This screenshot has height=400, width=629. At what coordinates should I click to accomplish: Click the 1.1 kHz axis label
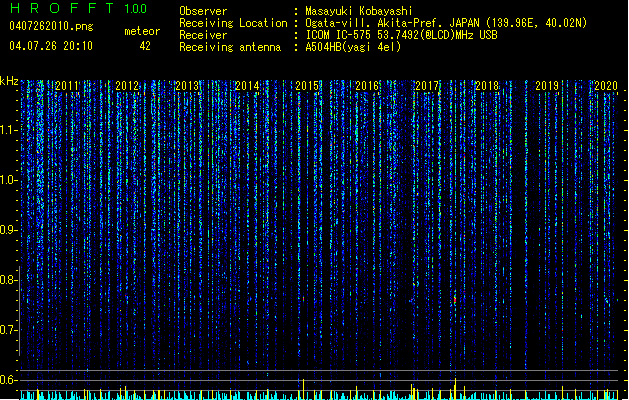(8, 130)
